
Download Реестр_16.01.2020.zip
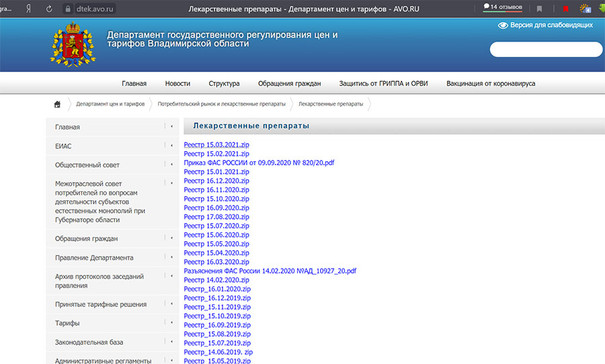[217, 289]
